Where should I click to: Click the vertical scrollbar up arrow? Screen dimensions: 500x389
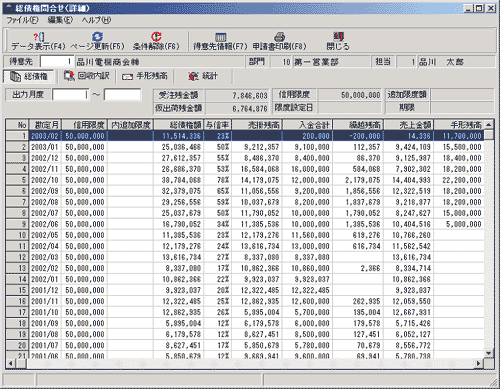489,125
